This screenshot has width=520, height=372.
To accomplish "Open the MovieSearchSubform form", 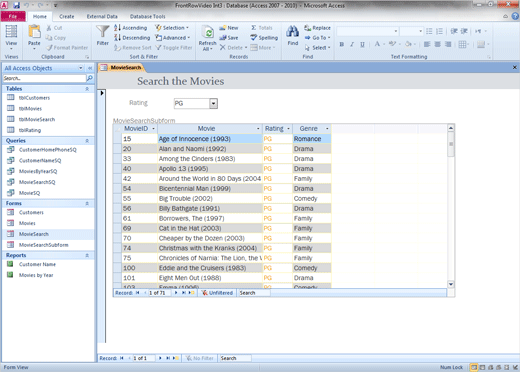I will point(43,245).
